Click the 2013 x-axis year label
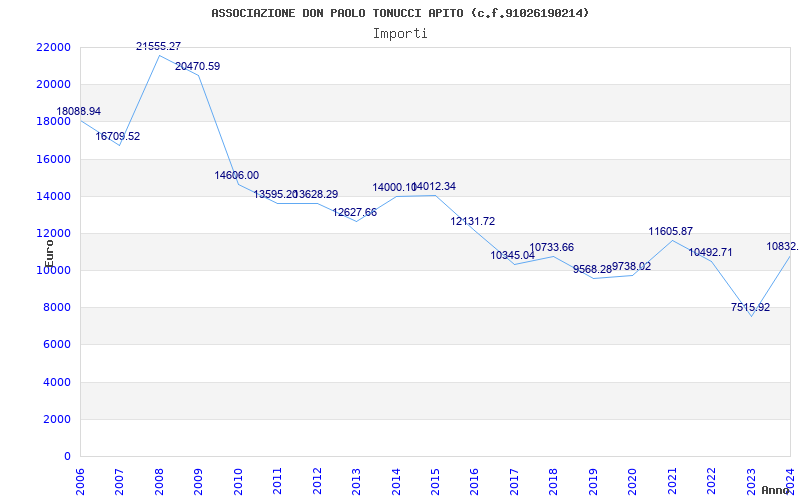Image resolution: width=800 pixels, height=500 pixels. (356, 480)
